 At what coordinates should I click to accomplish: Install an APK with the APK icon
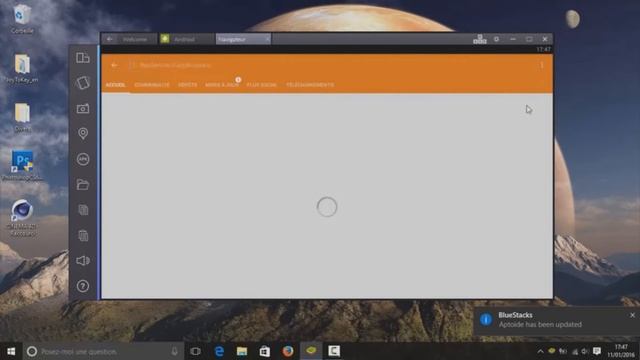83,159
